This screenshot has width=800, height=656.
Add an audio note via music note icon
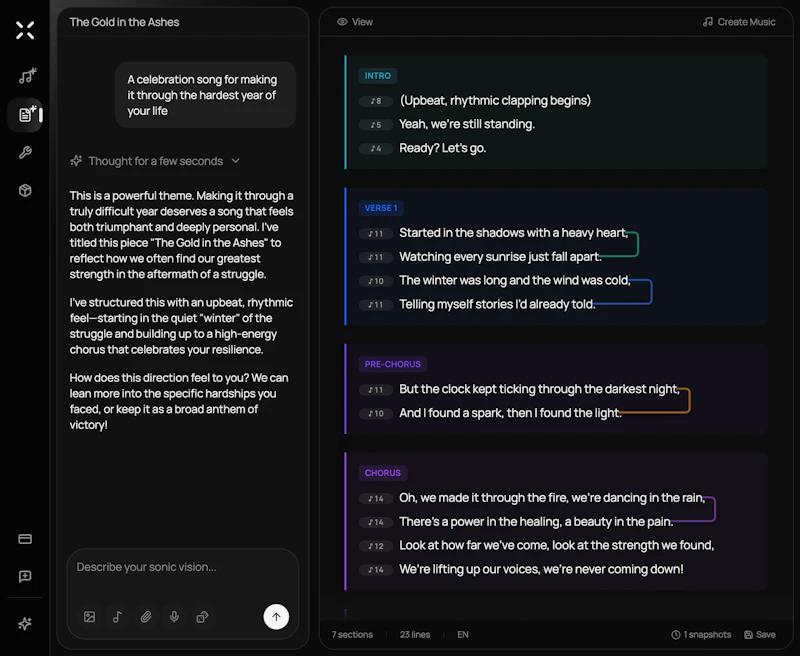117,617
